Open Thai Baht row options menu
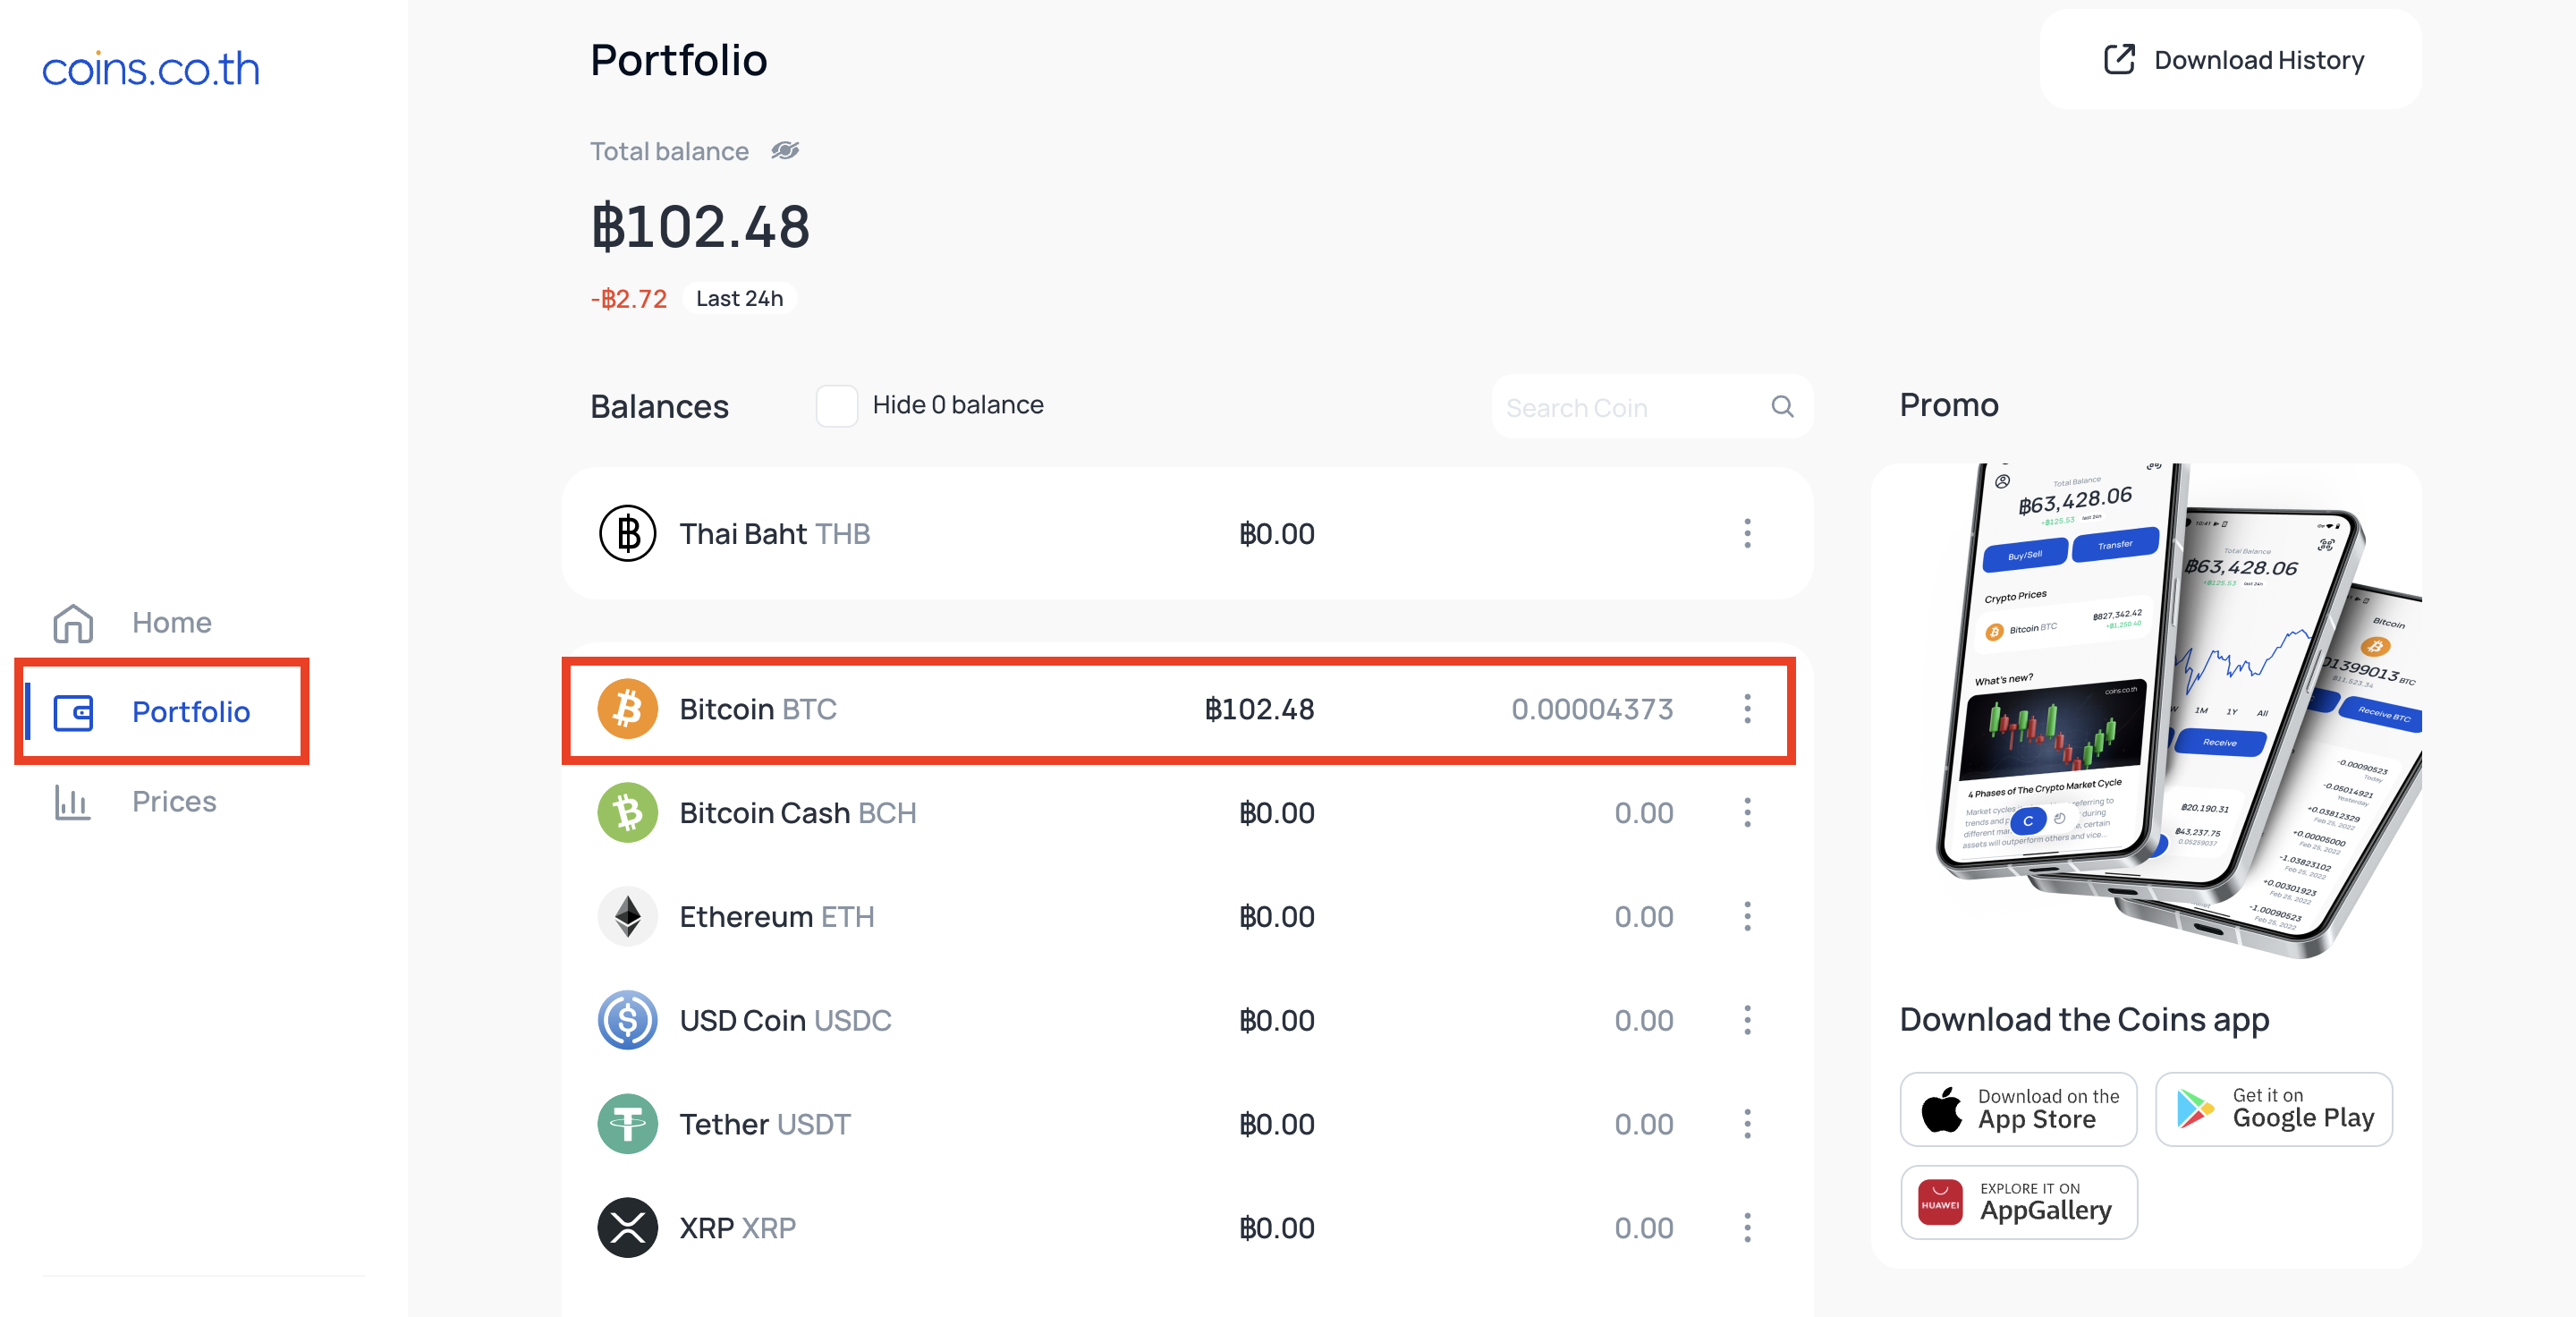2576x1317 pixels. coord(1747,533)
